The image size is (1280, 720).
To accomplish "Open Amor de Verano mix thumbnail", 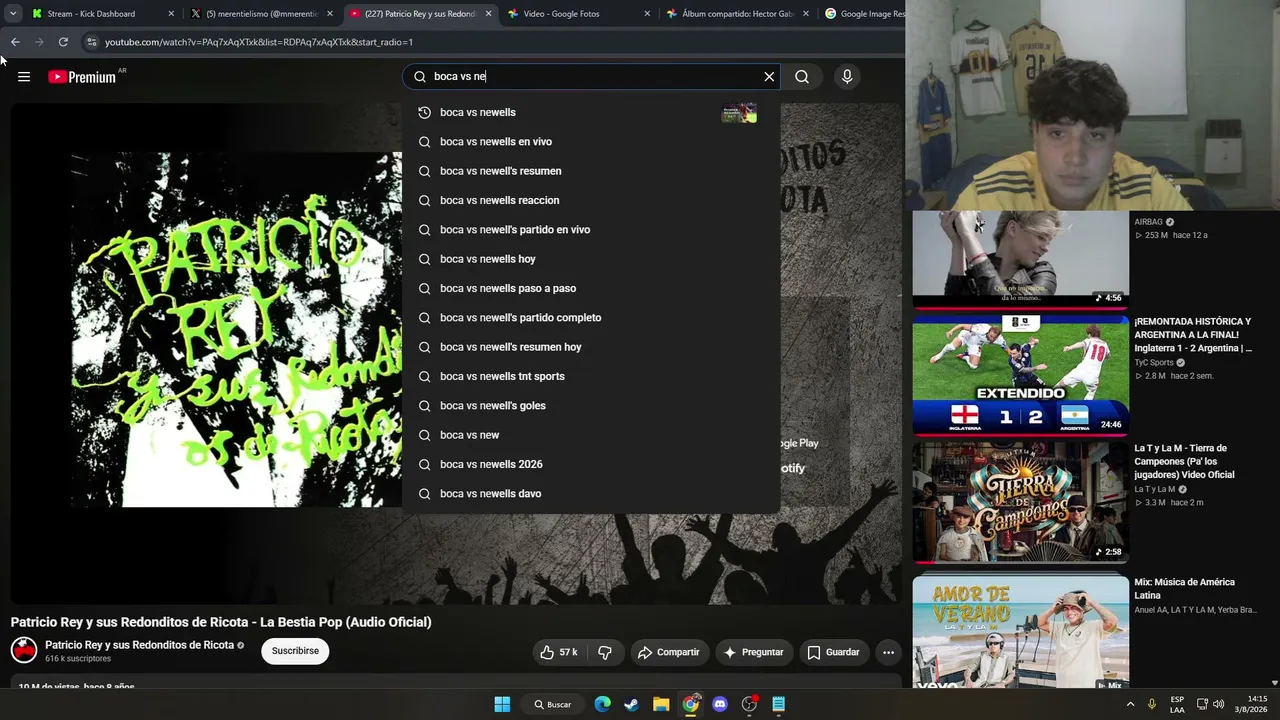I will [1020, 630].
